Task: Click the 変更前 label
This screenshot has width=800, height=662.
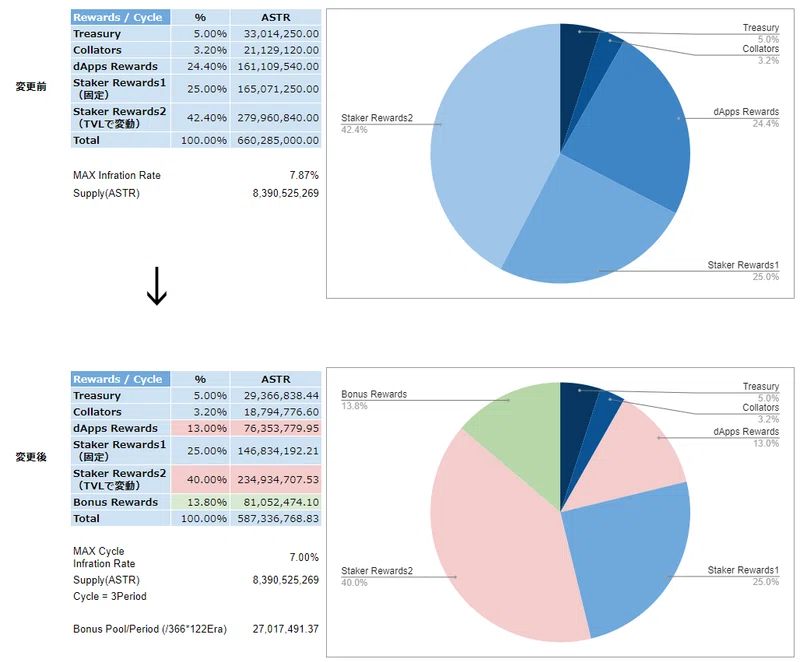Action: coord(31,87)
